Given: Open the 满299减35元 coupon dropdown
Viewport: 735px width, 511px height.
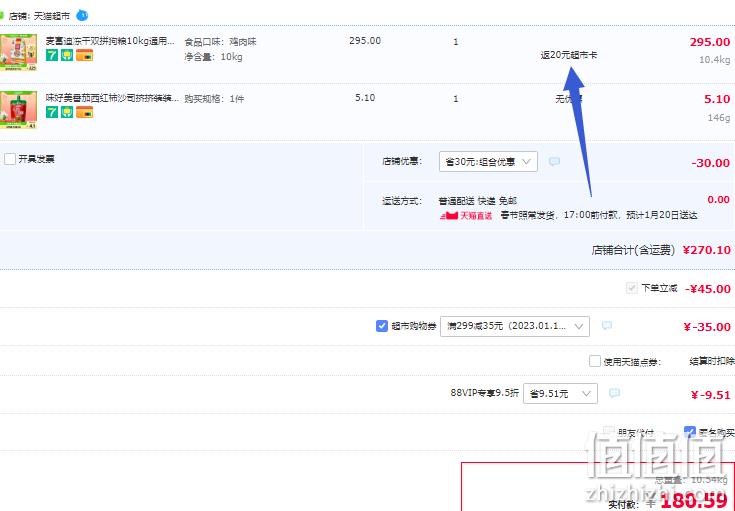Looking at the screenshot, I should (x=515, y=326).
